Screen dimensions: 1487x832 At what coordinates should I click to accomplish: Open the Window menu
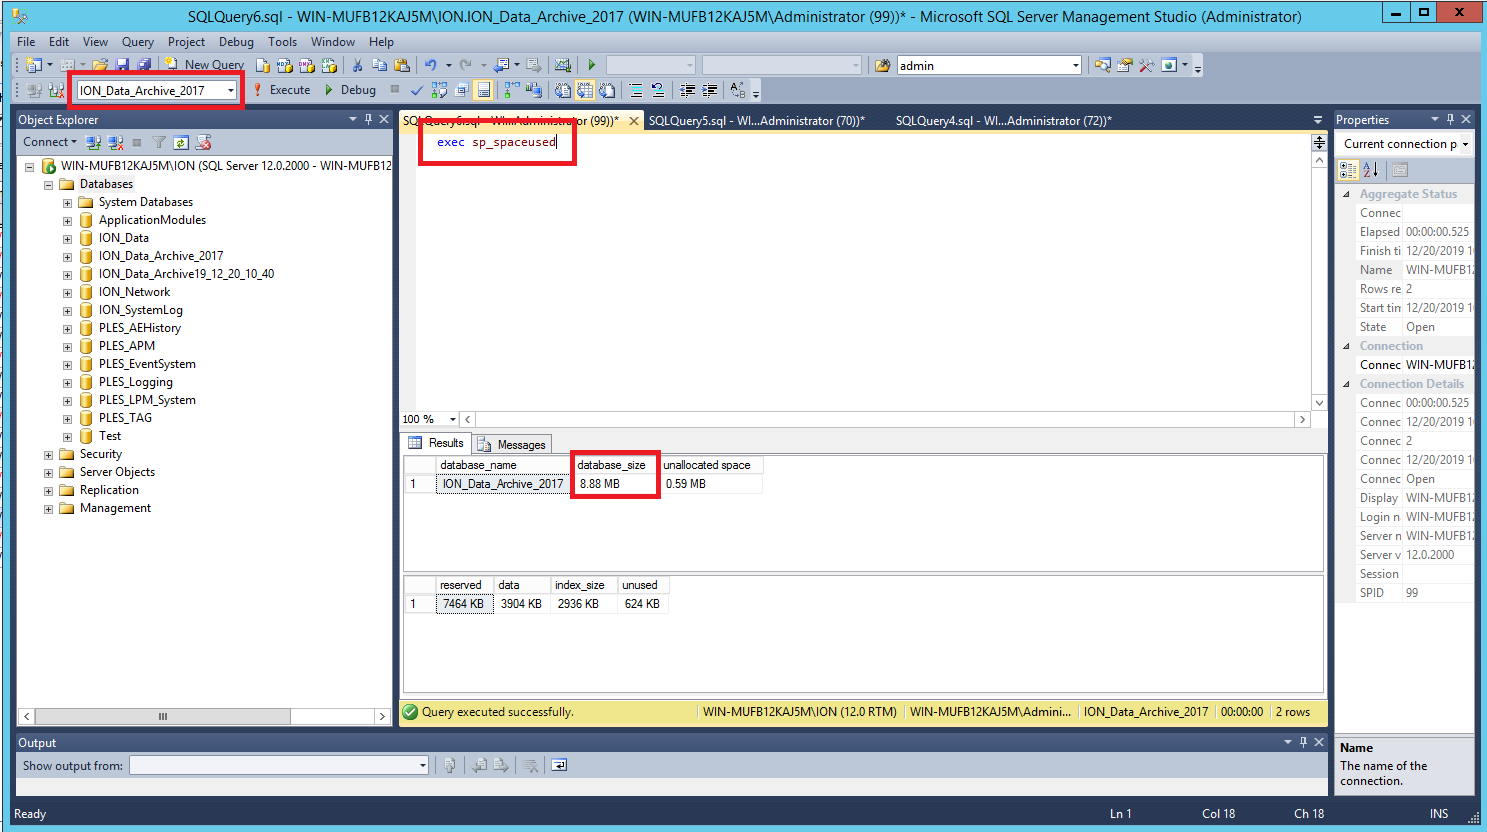point(333,42)
